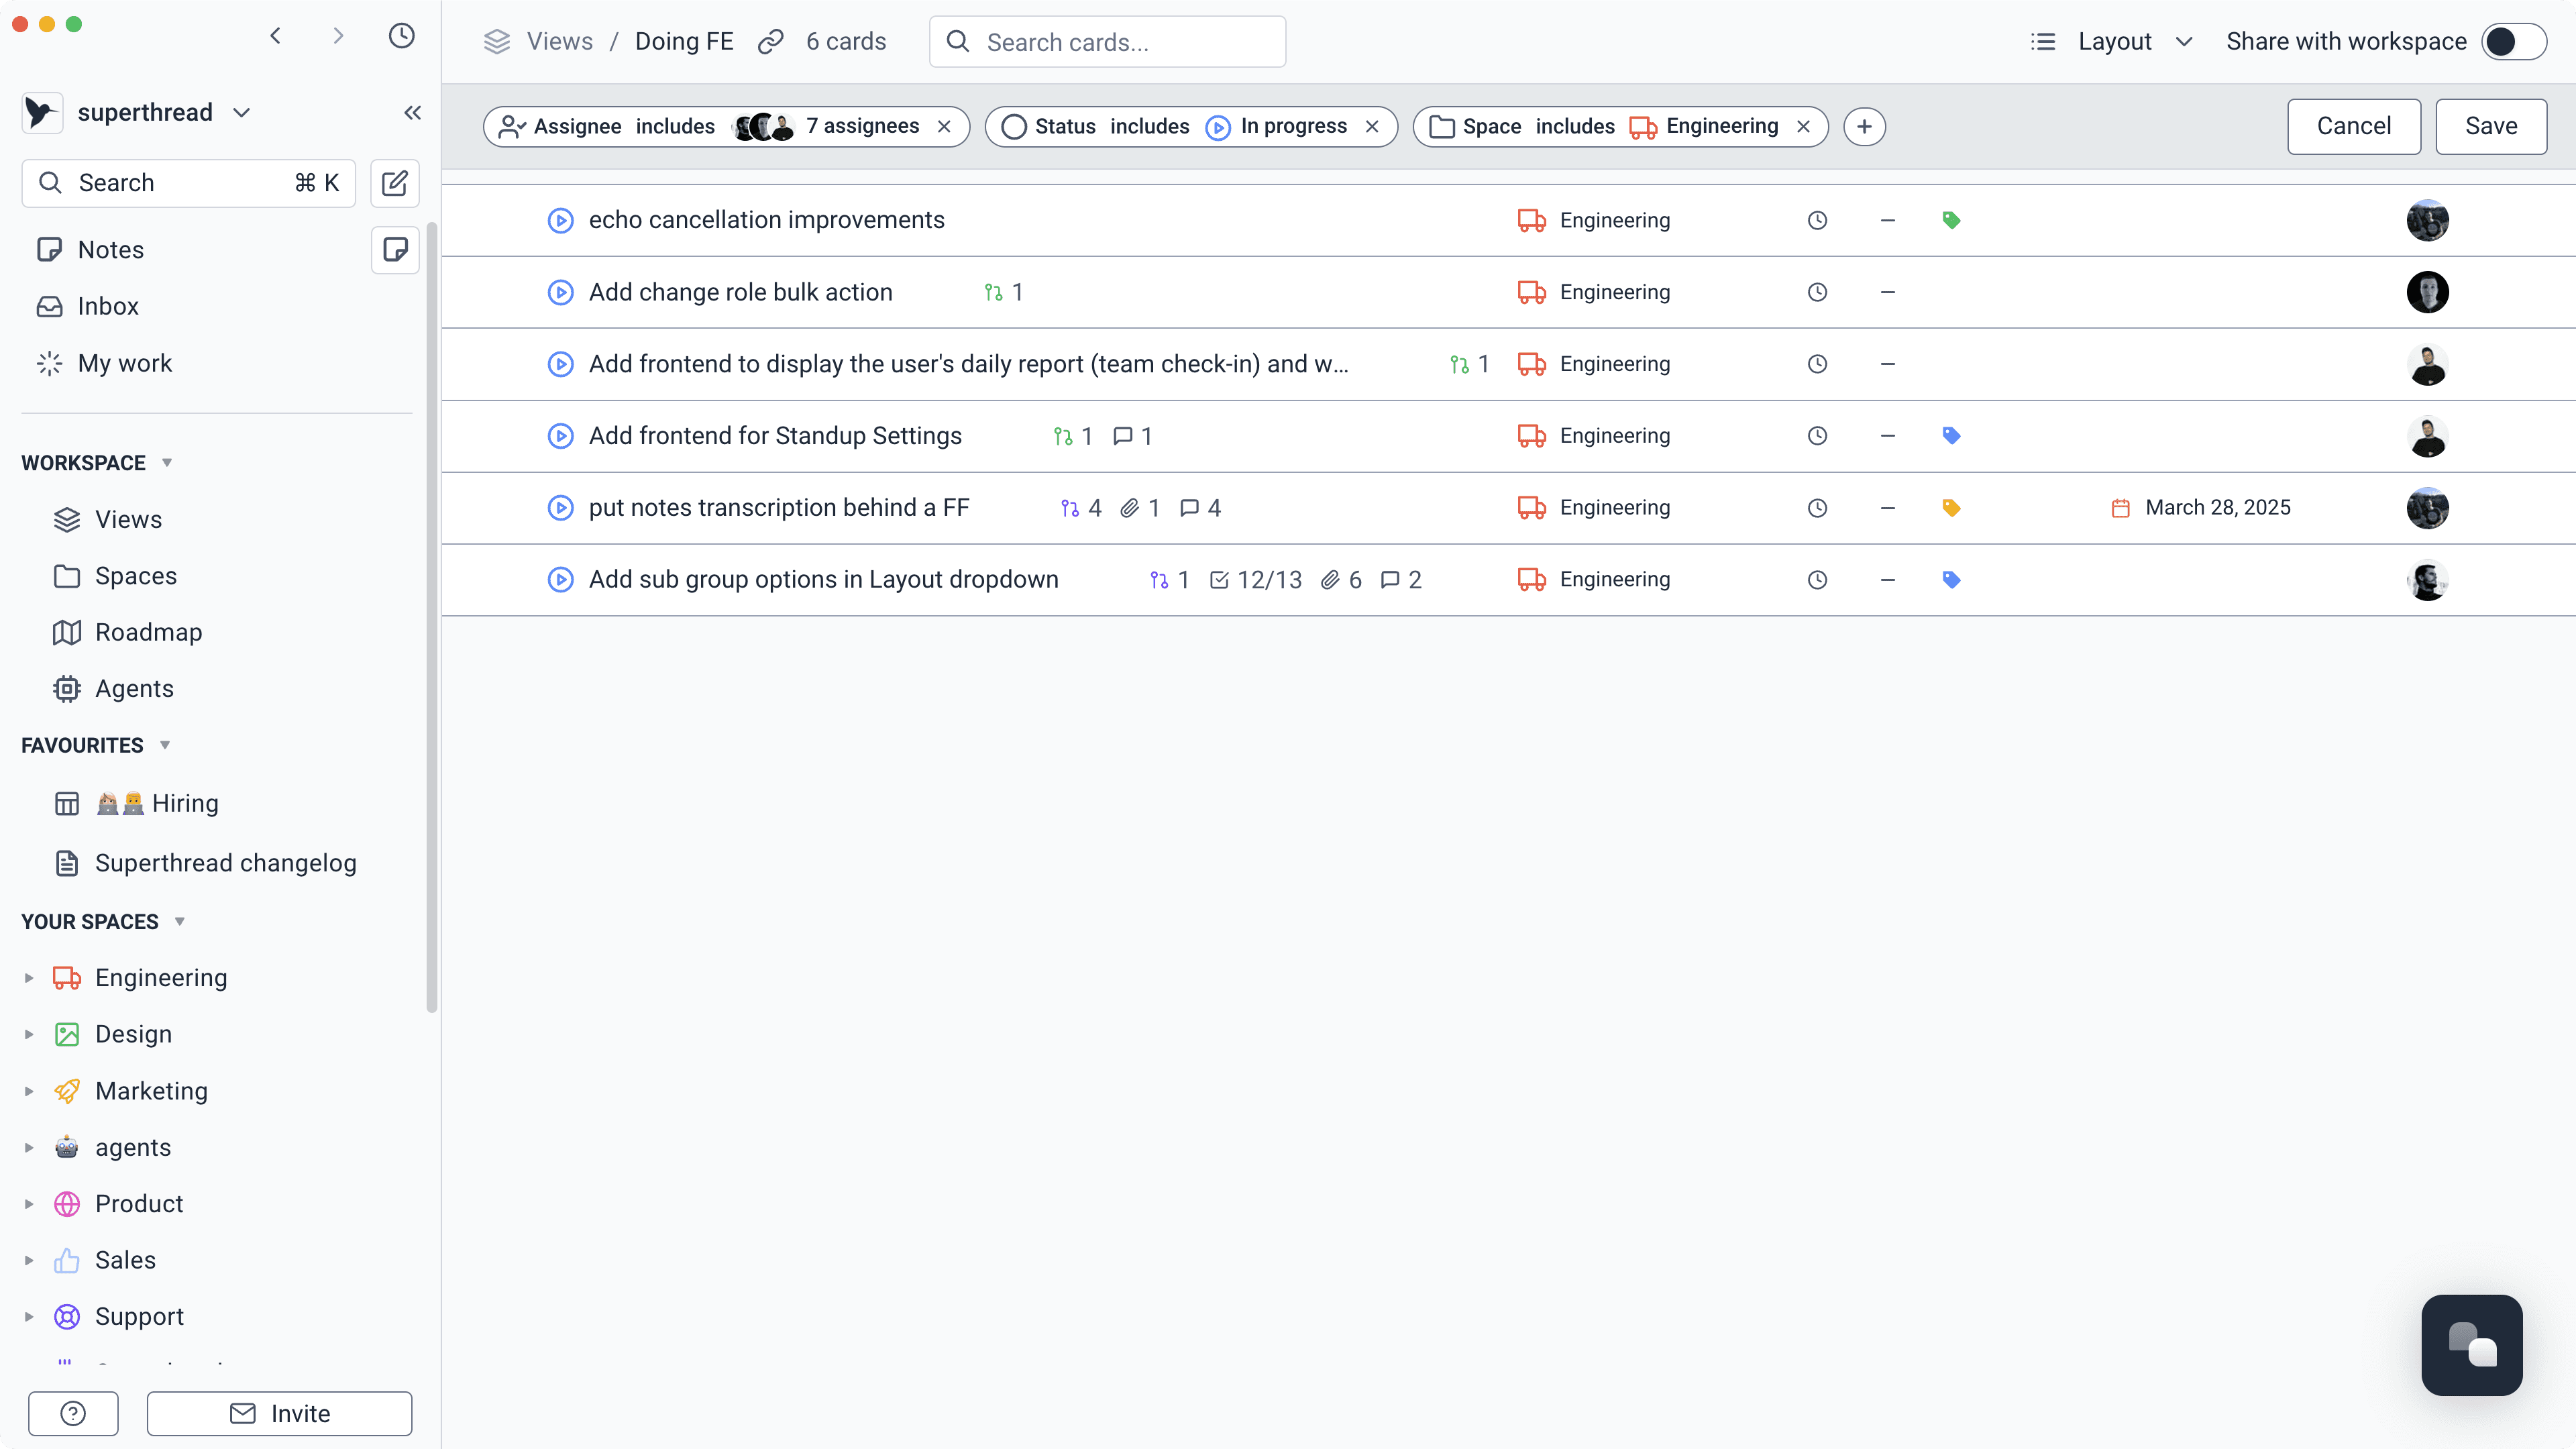The image size is (2576, 1449).
Task: Expand the Sales space
Action: [x=29, y=1260]
